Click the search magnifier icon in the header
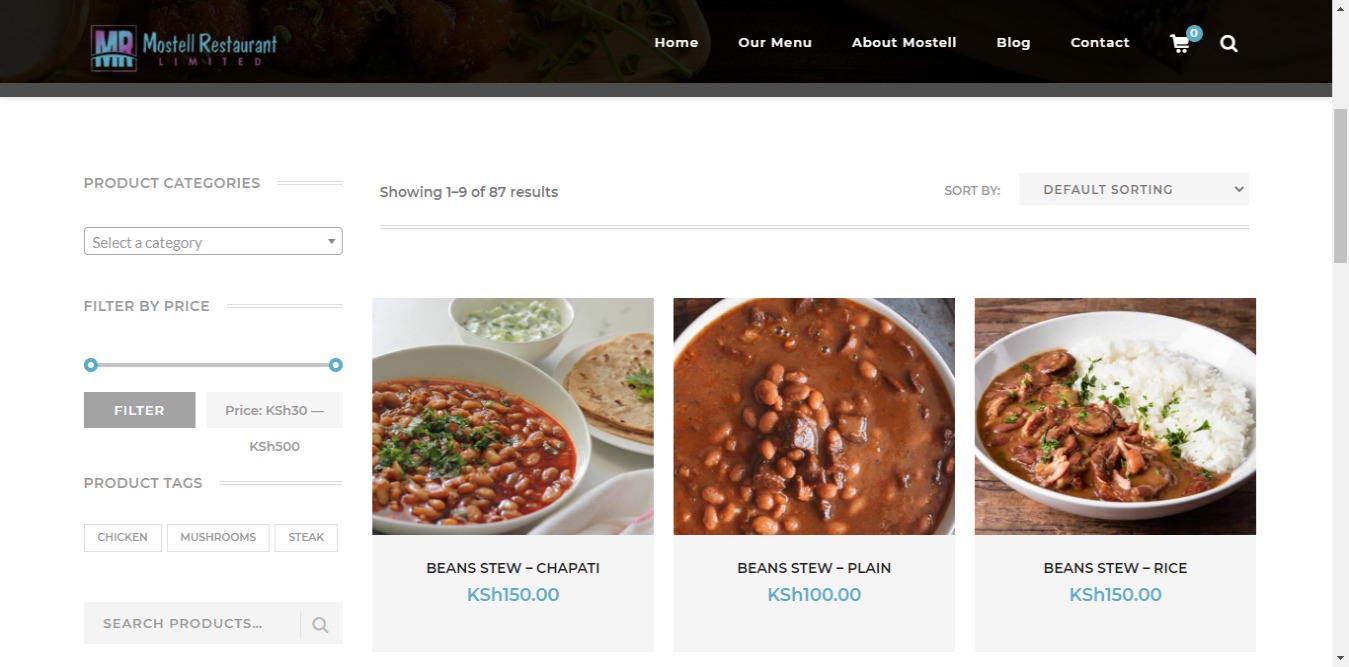Screen dimensions: 1349x667 1228,43
